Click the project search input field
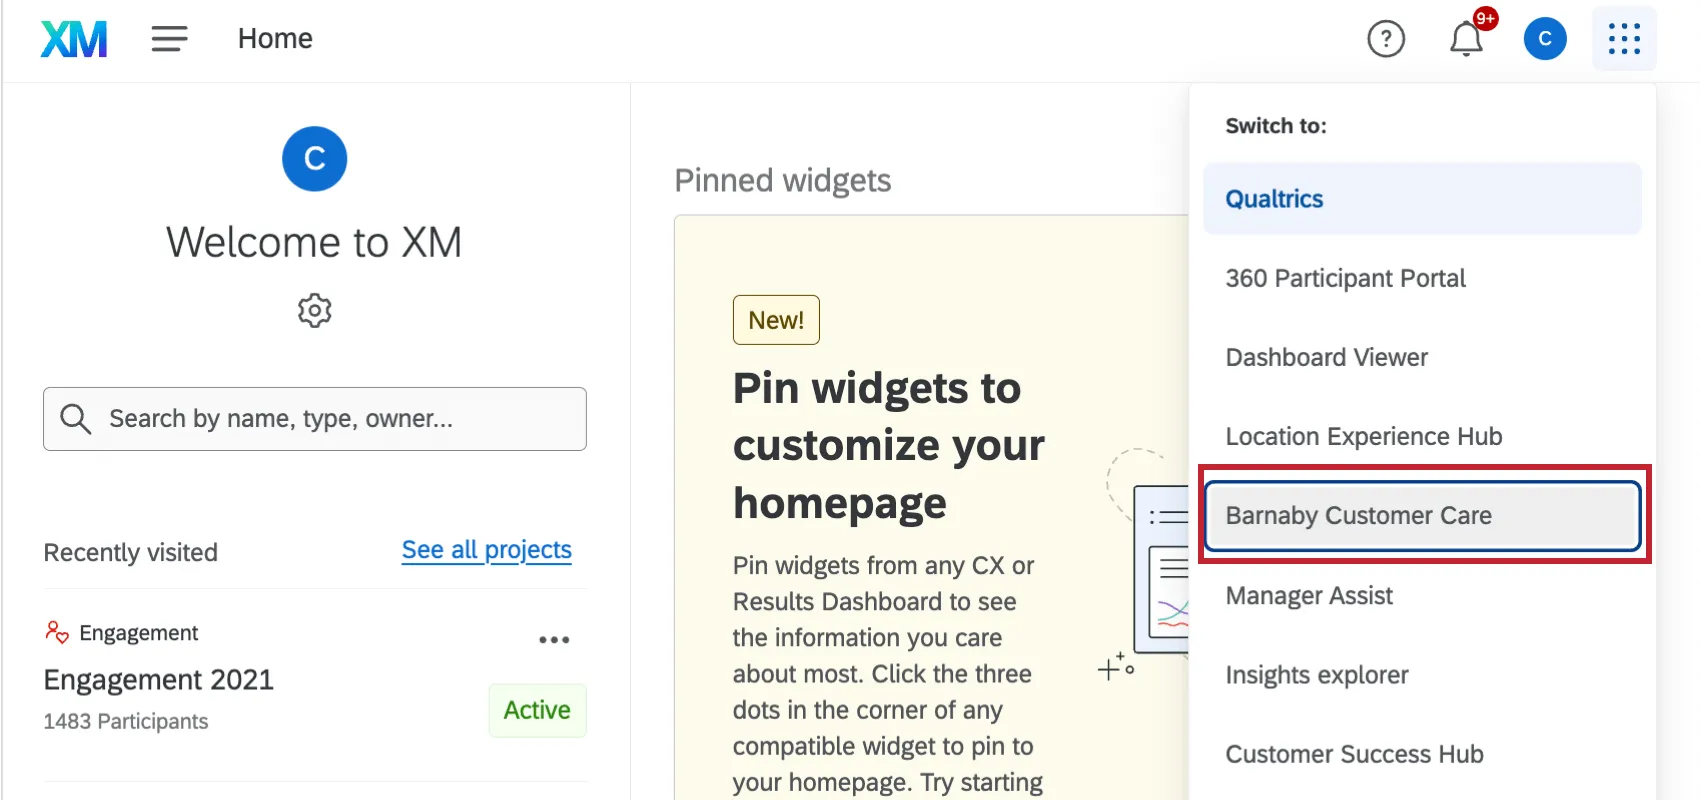The image size is (1700, 800). (x=315, y=418)
